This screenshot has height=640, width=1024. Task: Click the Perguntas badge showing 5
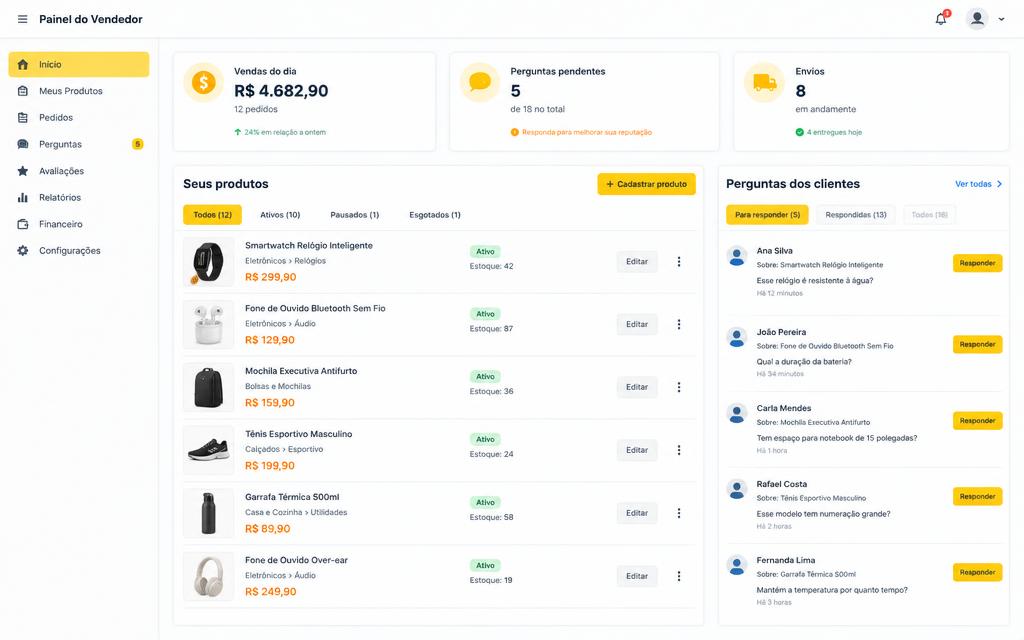click(137, 144)
